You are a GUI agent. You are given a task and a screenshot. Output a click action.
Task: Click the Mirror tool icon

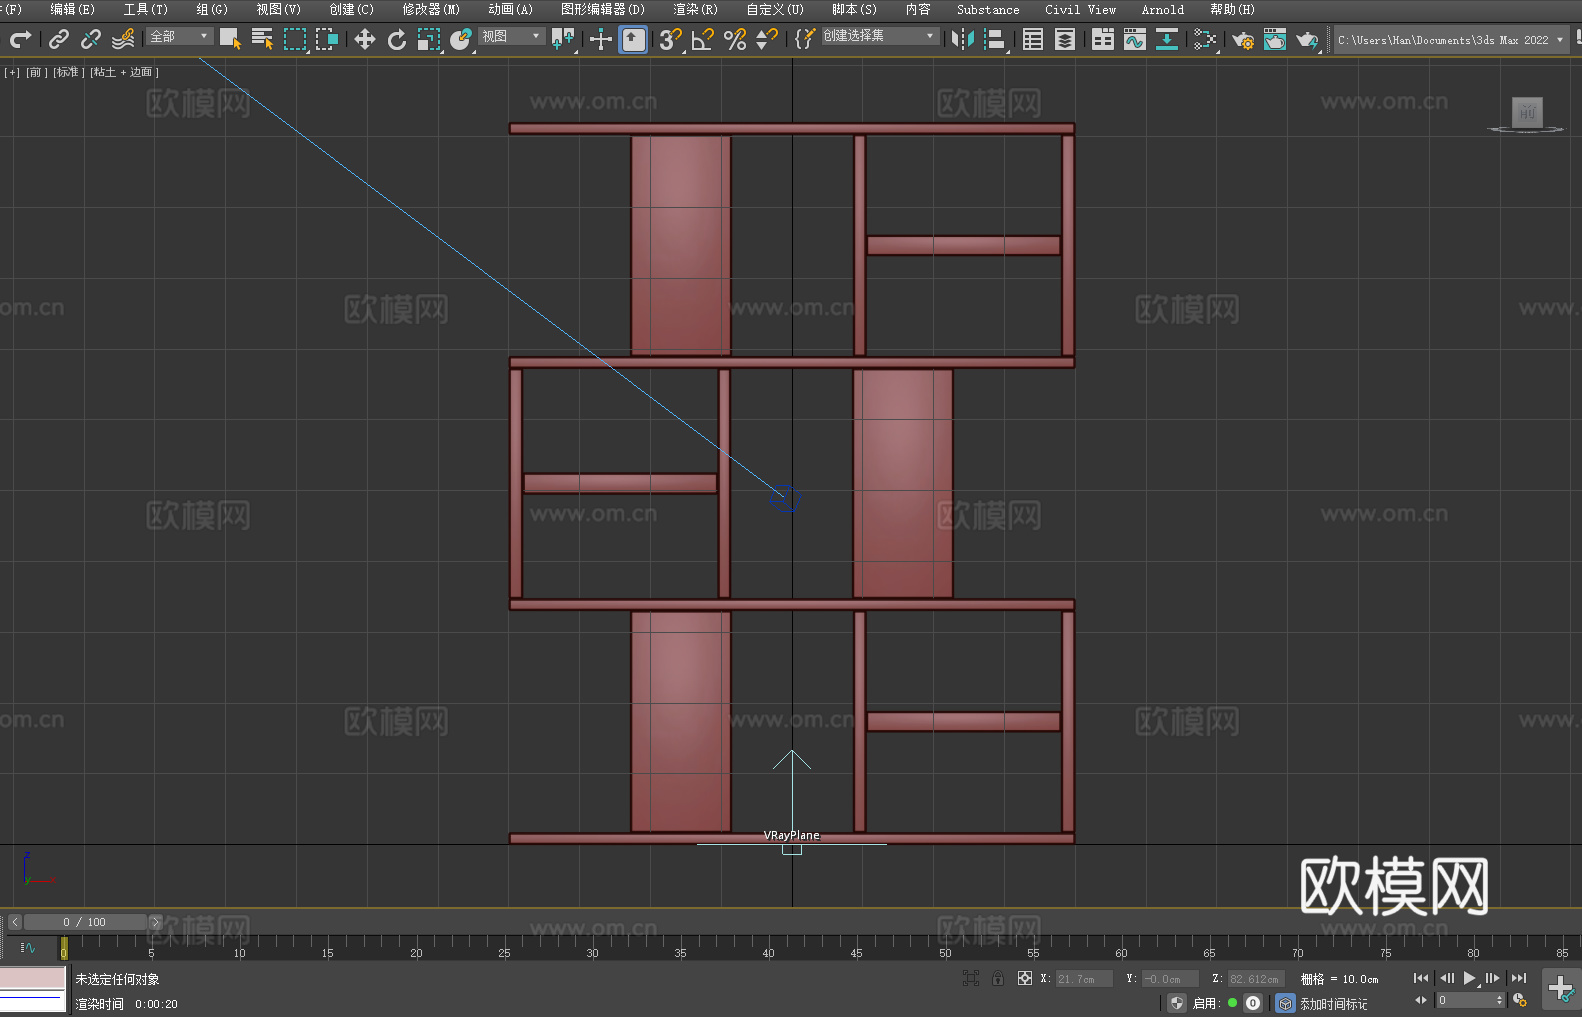tap(963, 39)
